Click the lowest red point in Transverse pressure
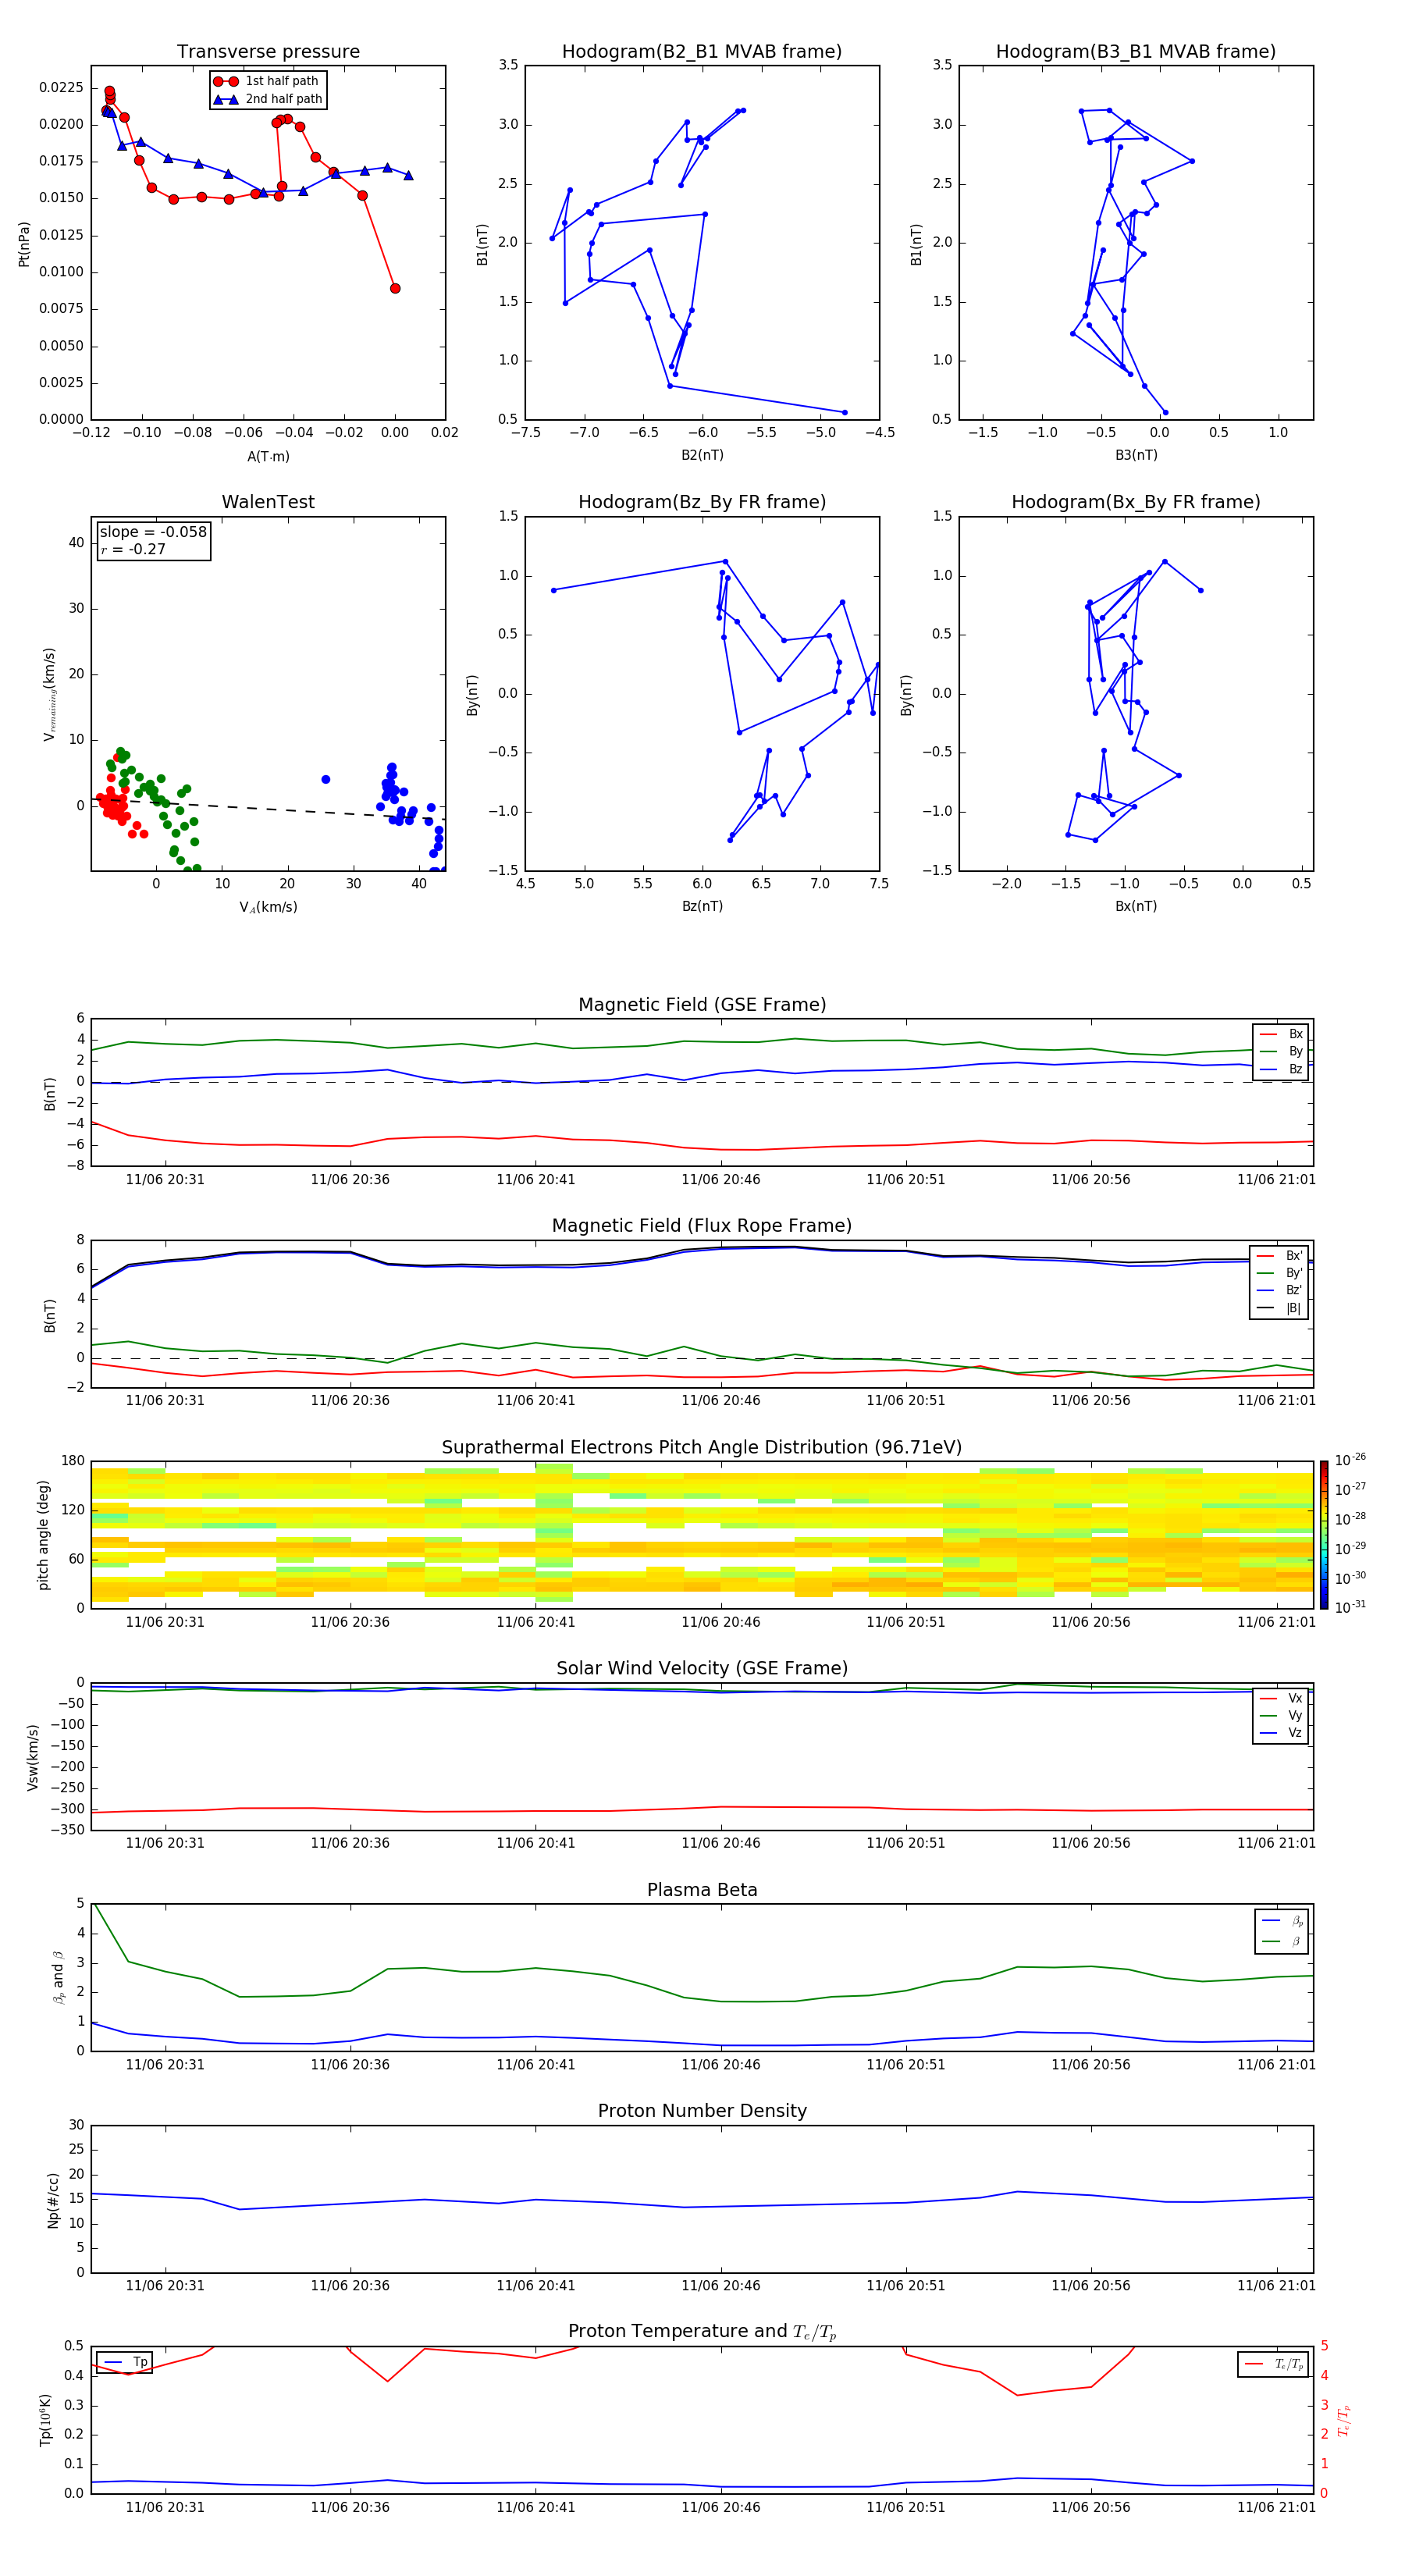Screen dimensions: 1405x2576 tap(395, 288)
